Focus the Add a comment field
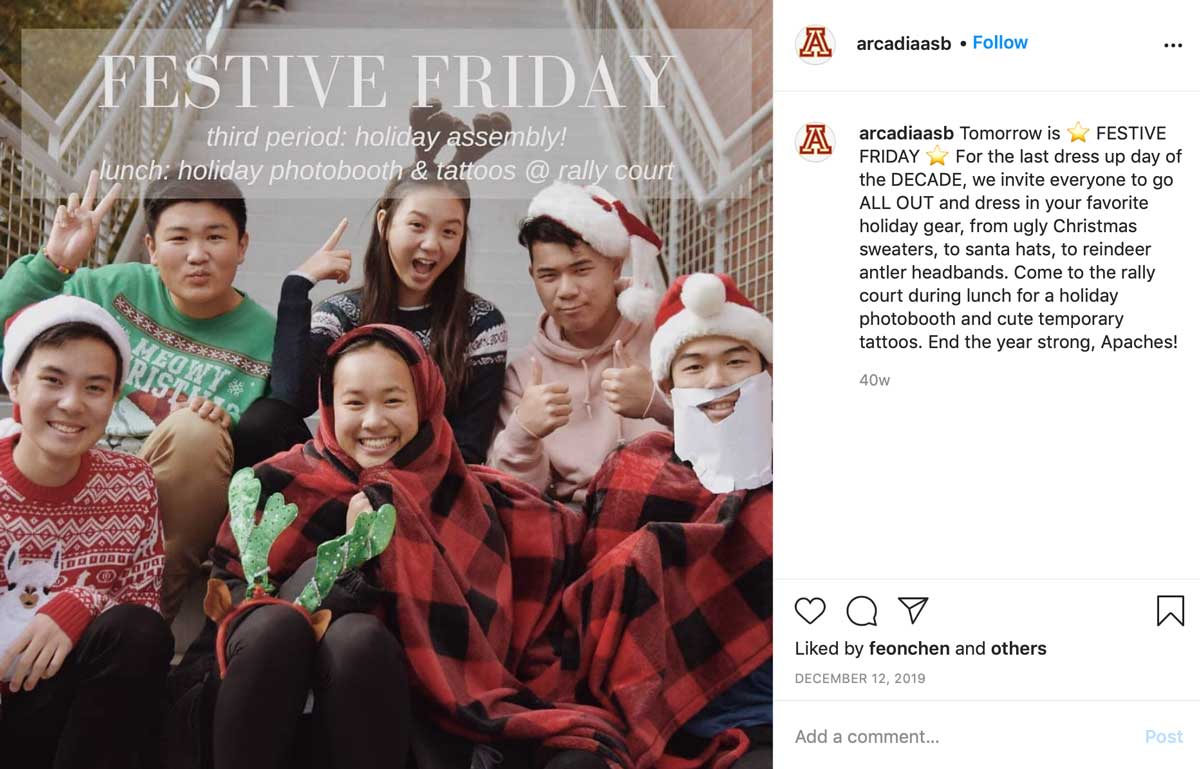Screen dimensions: 1200x769 click(960, 737)
